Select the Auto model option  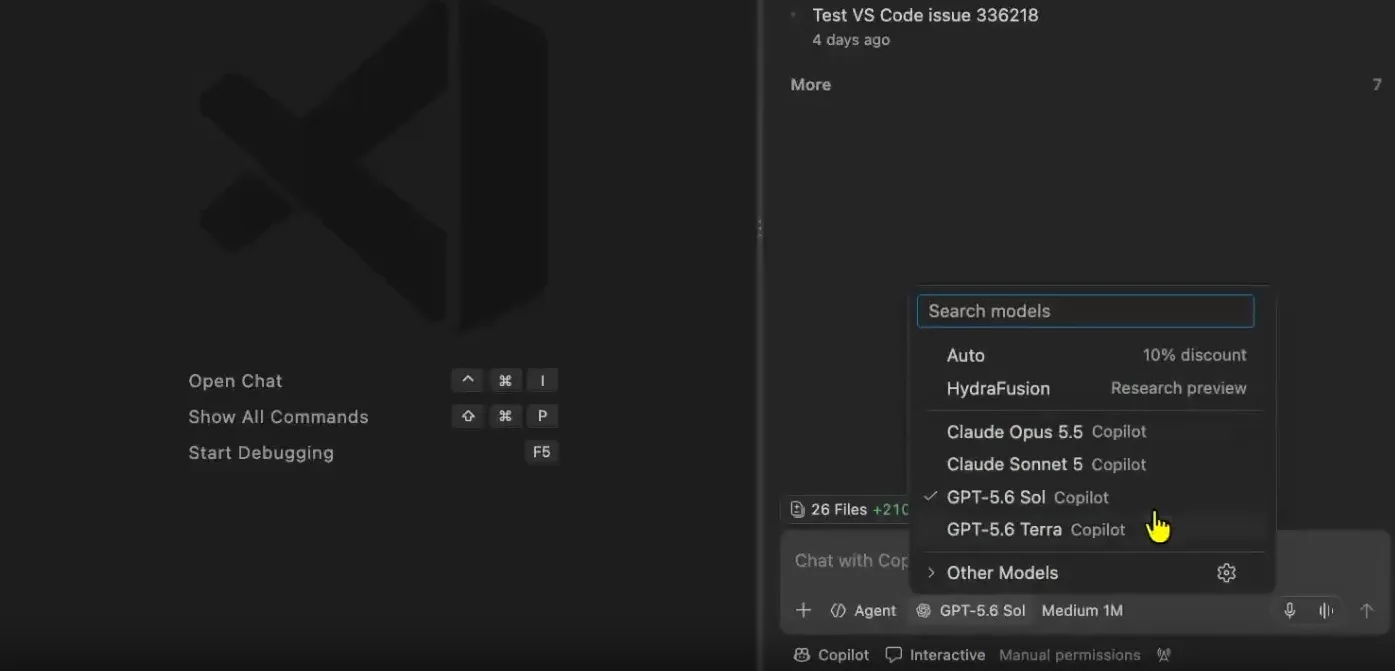[1091, 356]
